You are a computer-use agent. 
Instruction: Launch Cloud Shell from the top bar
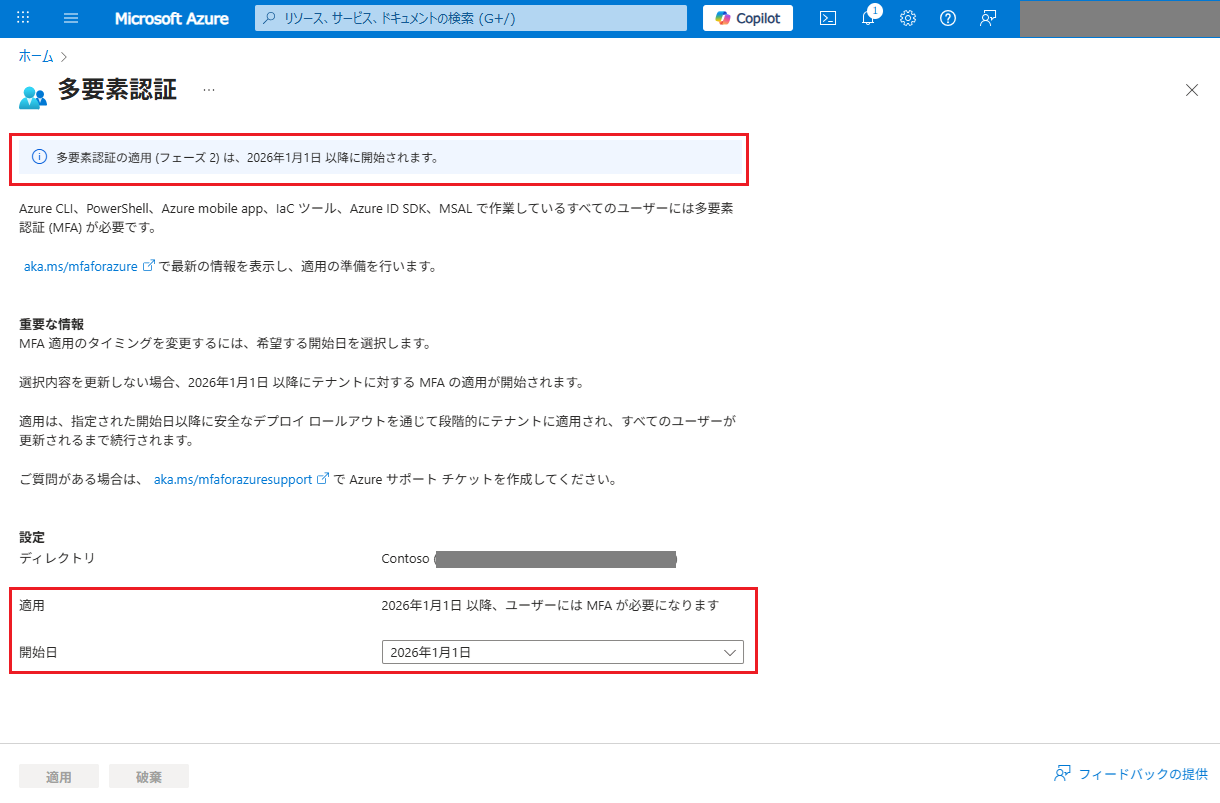tap(828, 18)
